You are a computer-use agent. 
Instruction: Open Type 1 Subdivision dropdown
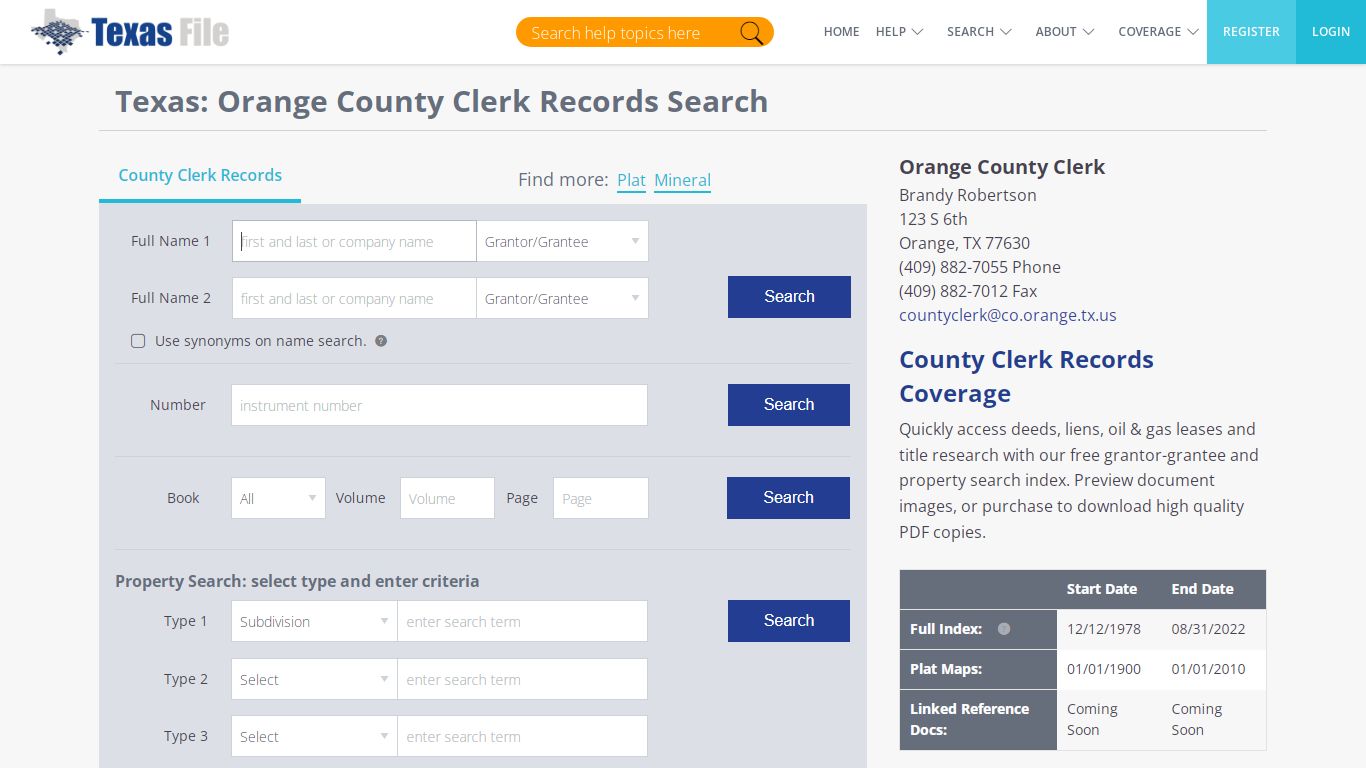pyautogui.click(x=314, y=621)
